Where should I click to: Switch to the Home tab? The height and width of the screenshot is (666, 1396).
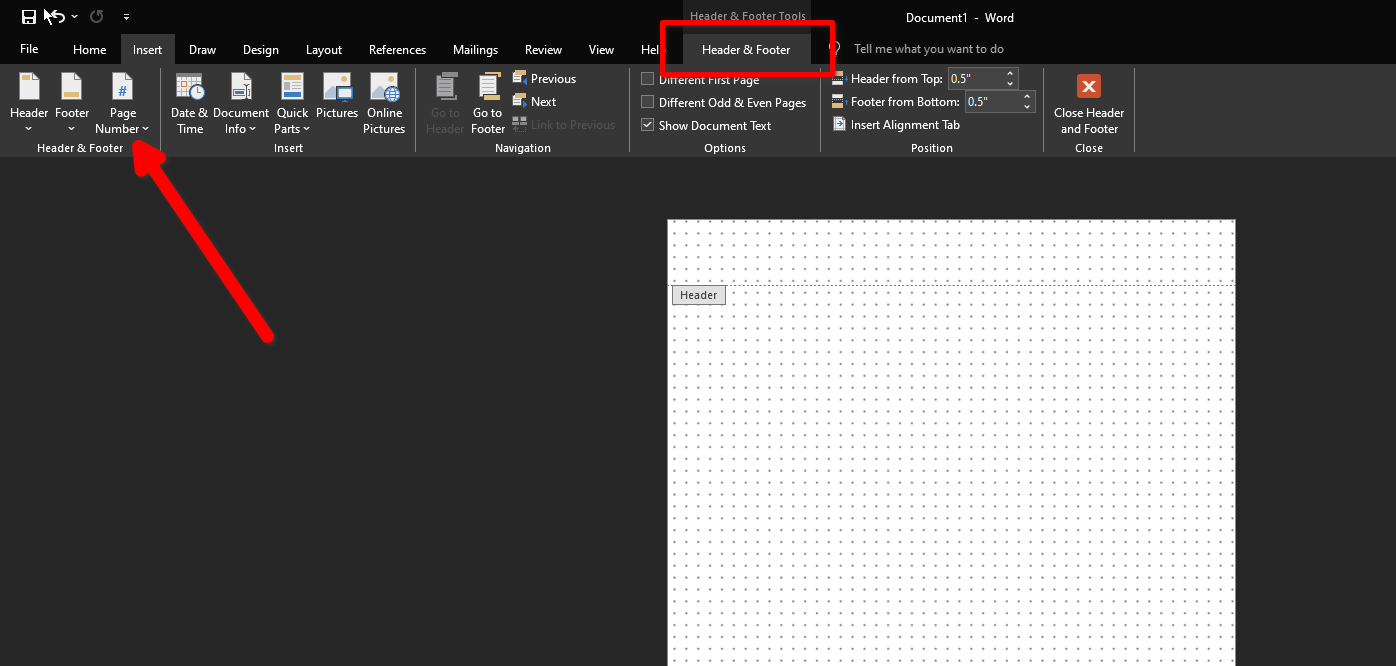coord(89,50)
